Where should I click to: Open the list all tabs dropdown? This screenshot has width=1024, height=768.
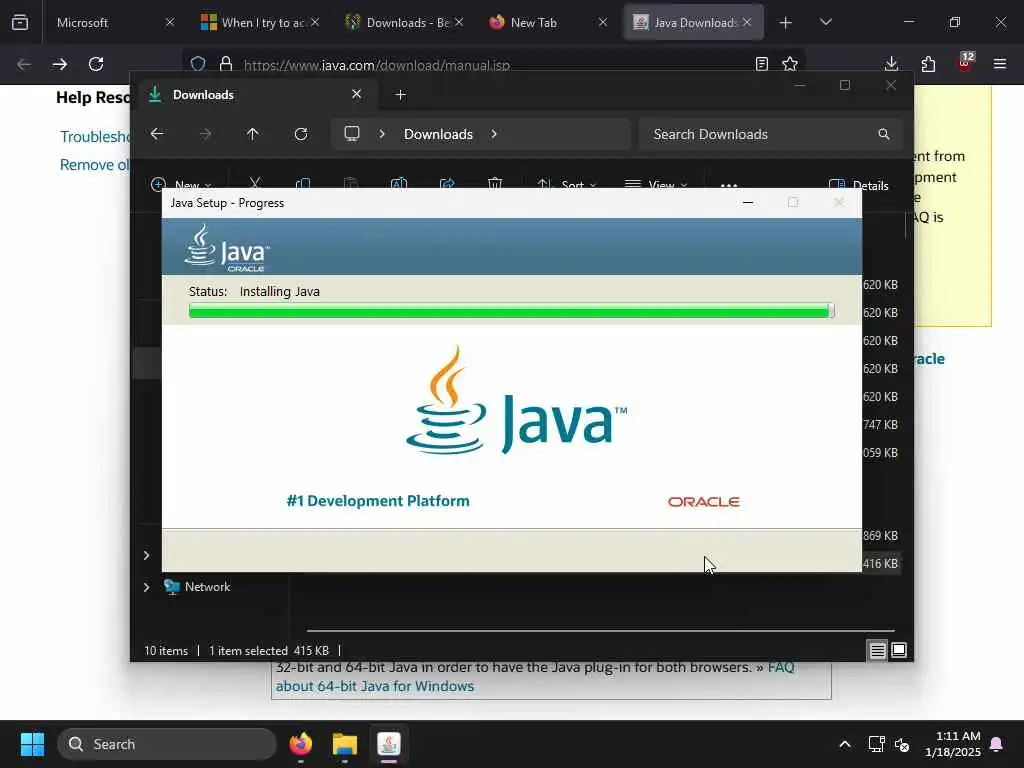coord(825,23)
